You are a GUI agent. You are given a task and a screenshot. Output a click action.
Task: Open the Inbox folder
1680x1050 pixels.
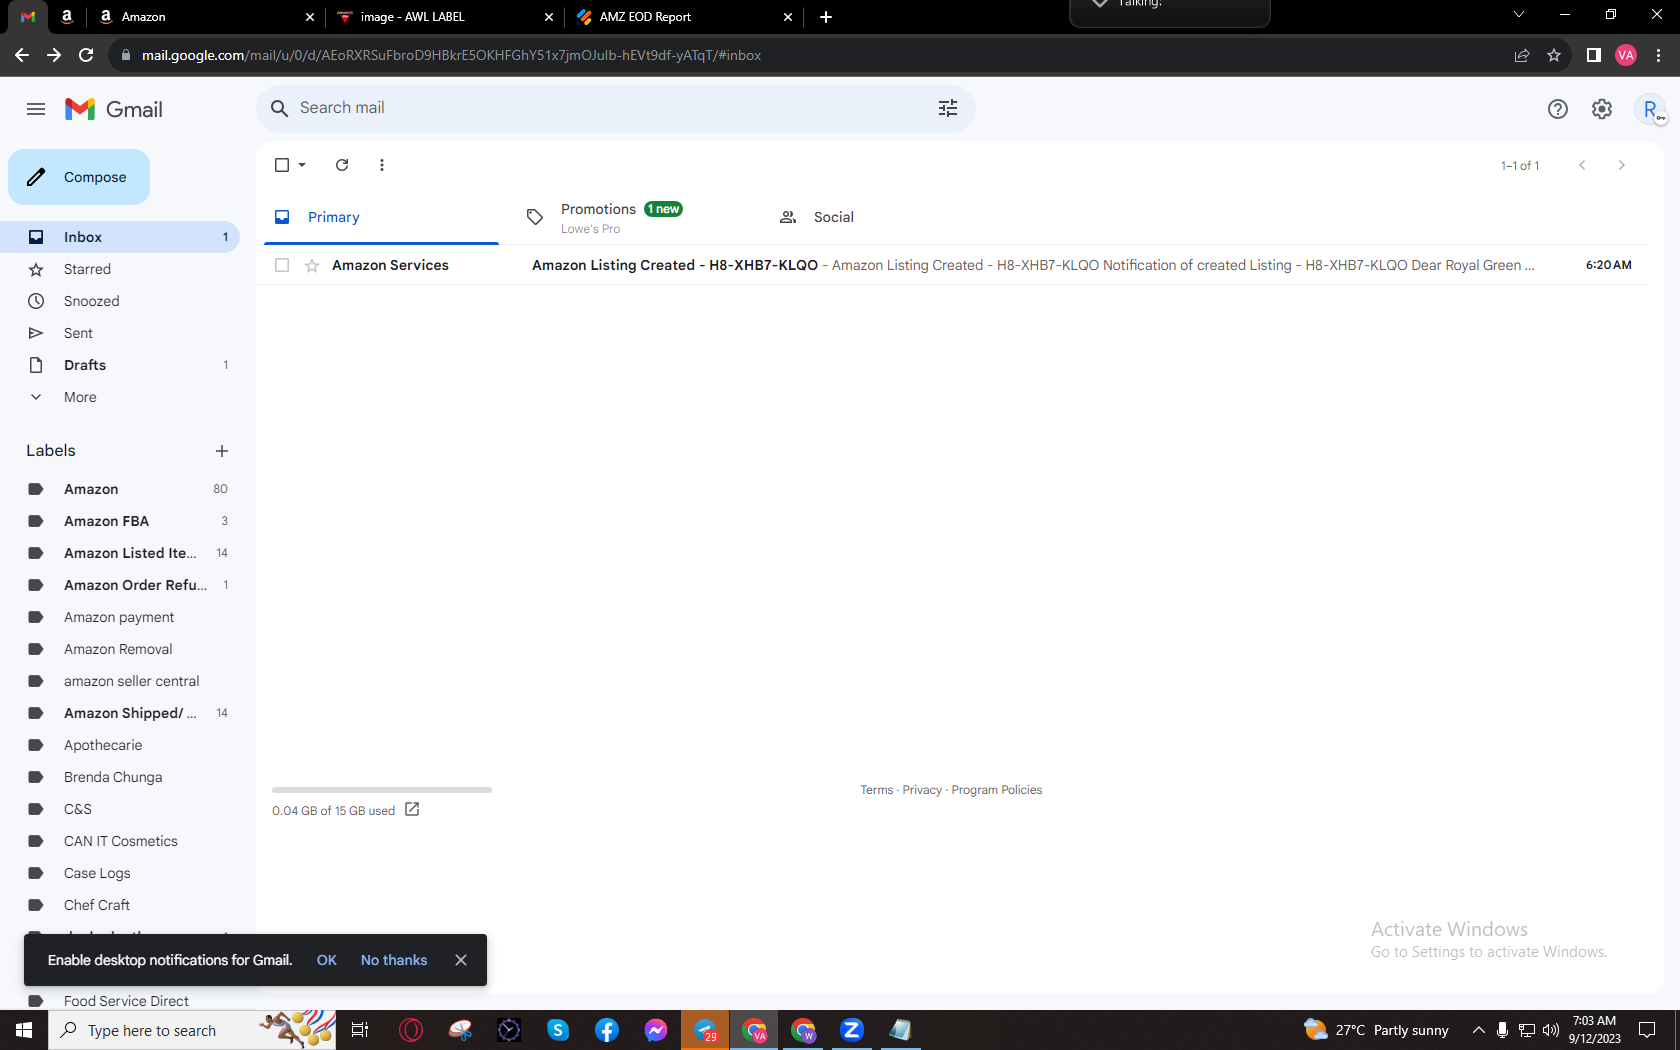pos(120,237)
